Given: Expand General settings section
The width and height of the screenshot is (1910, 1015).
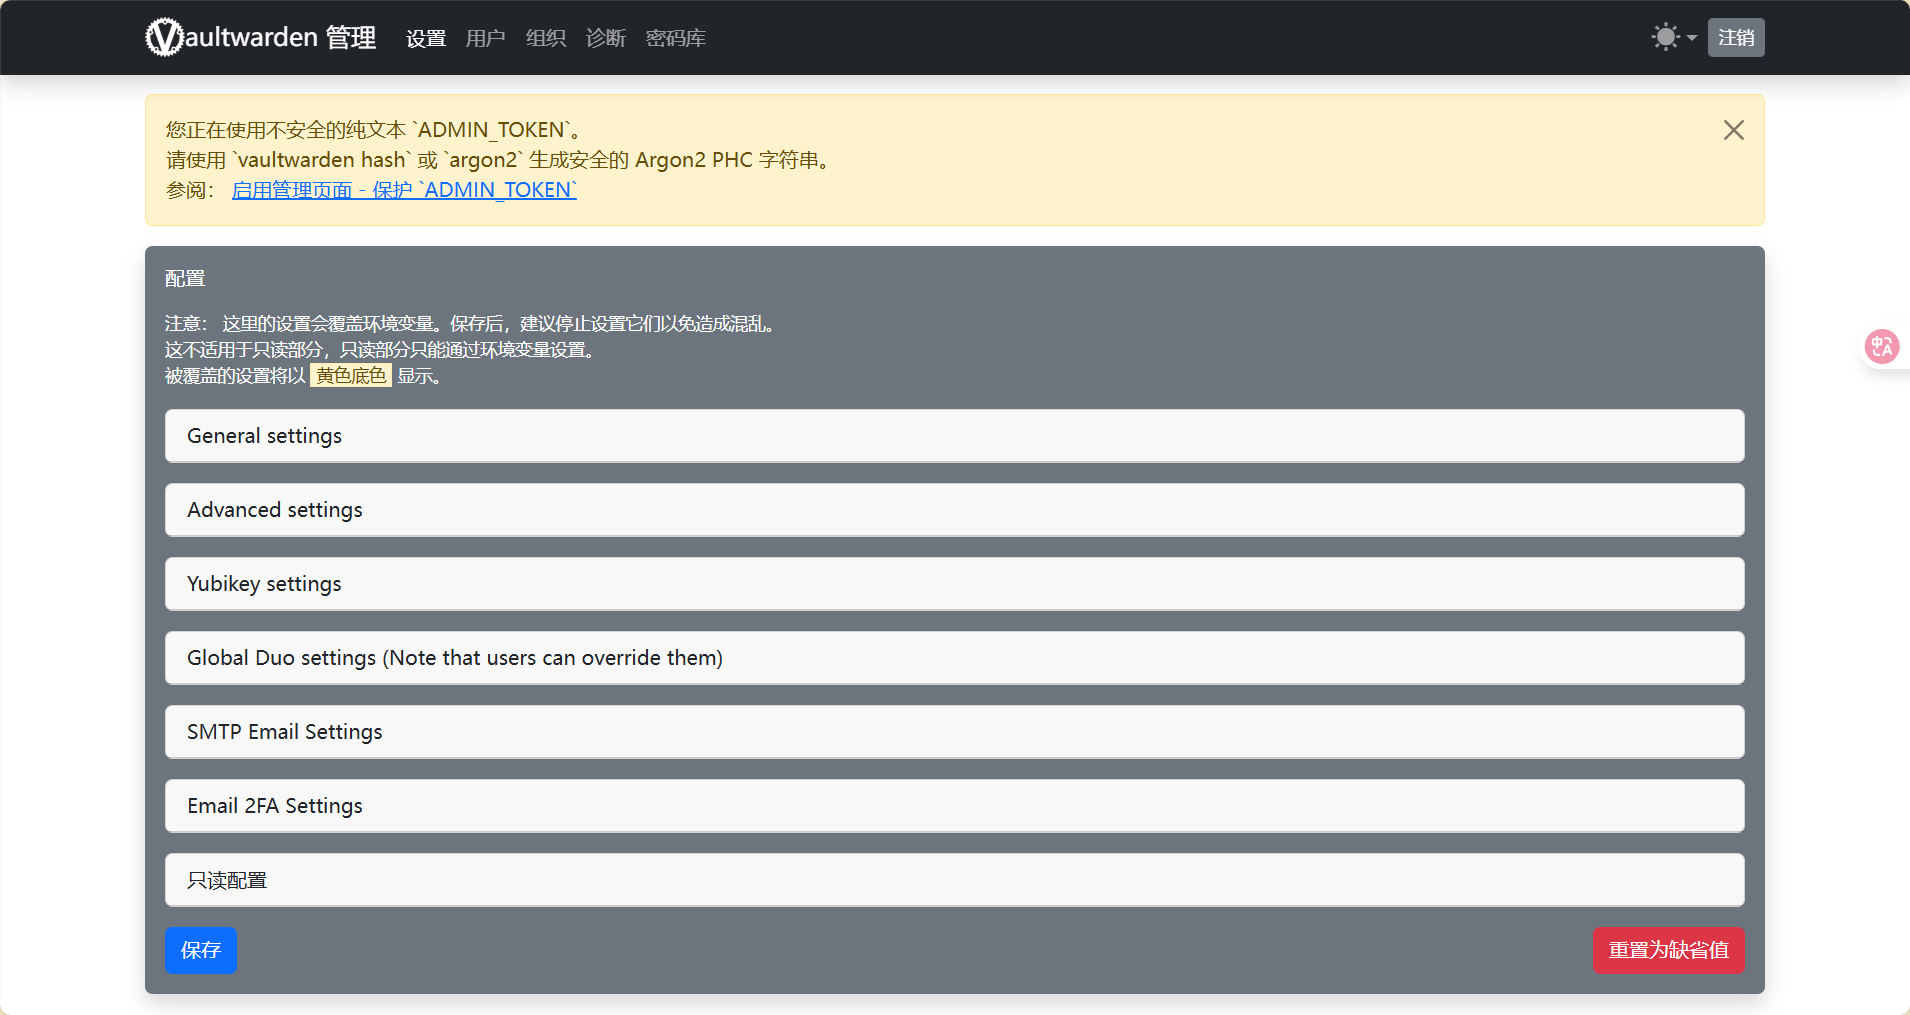Looking at the screenshot, I should click(954, 436).
